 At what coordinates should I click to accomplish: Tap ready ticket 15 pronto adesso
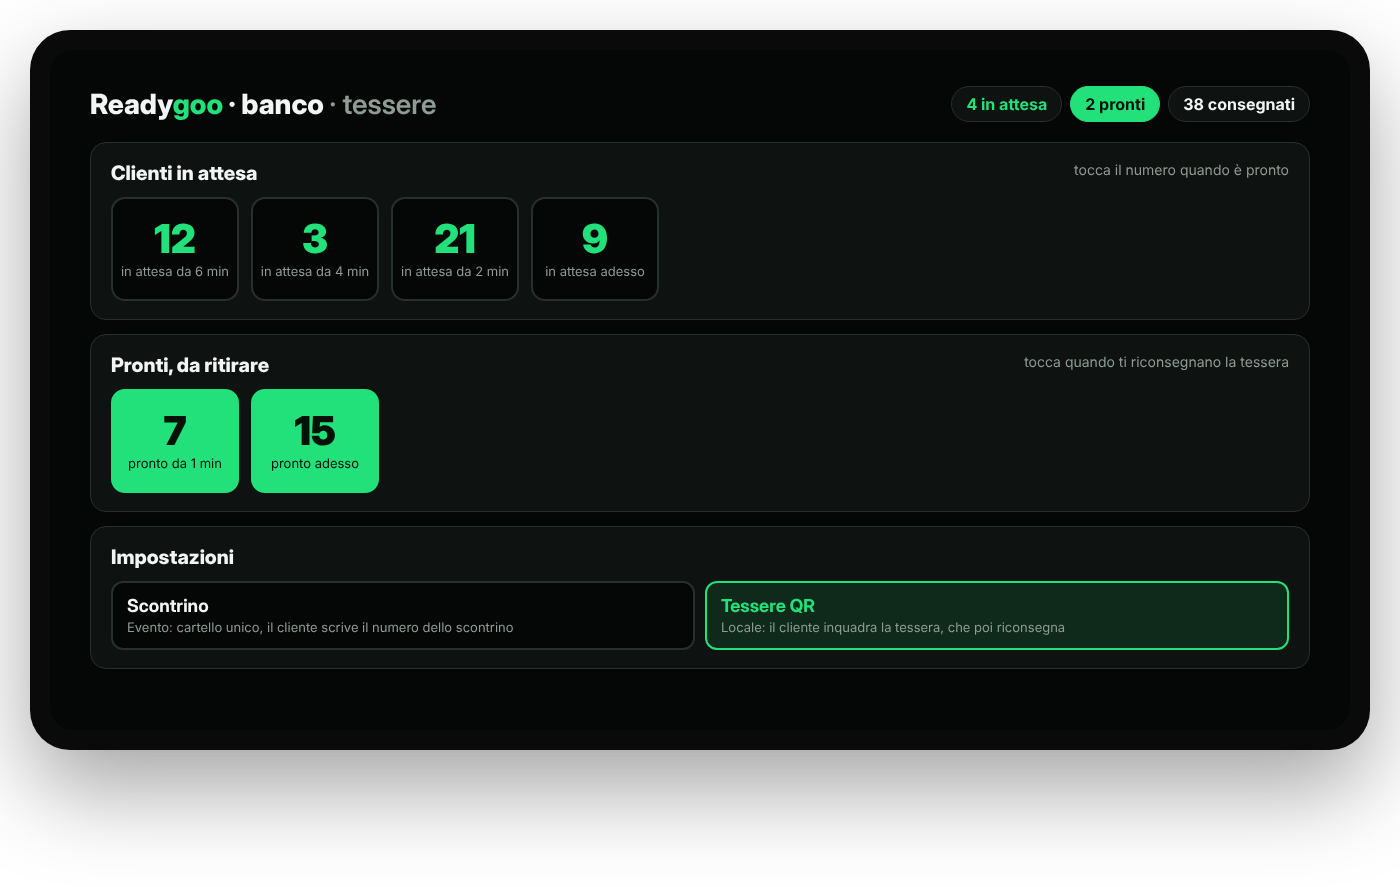coord(315,441)
